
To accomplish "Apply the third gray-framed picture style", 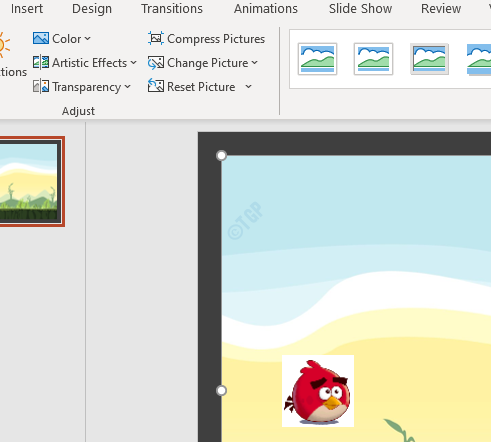I will click(429, 59).
